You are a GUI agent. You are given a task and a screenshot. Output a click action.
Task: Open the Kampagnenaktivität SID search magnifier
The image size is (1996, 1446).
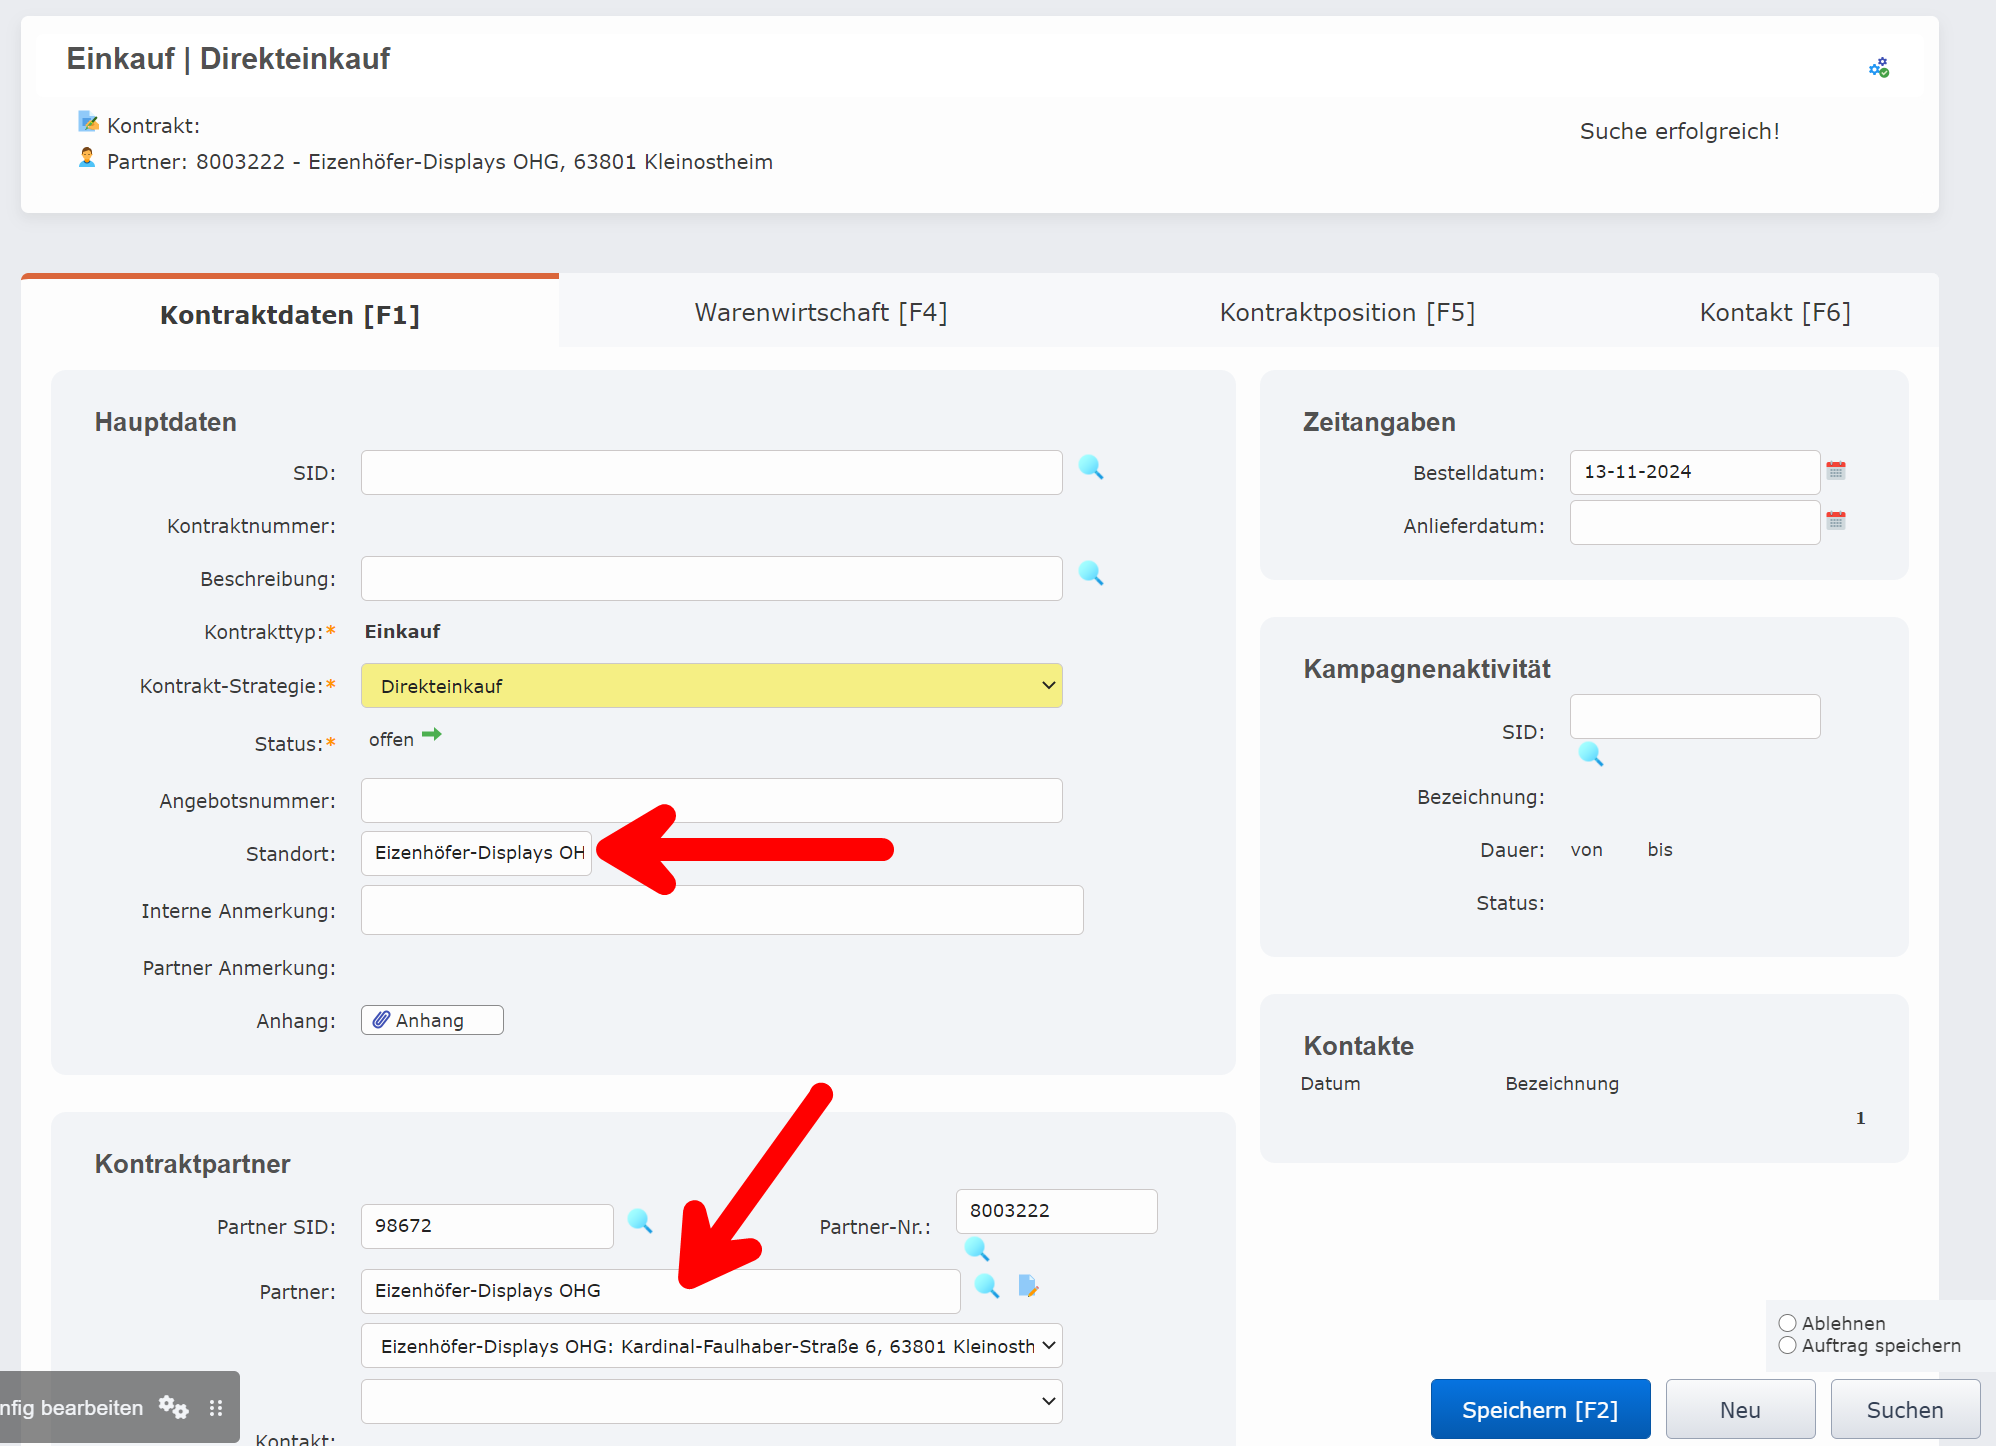point(1591,755)
